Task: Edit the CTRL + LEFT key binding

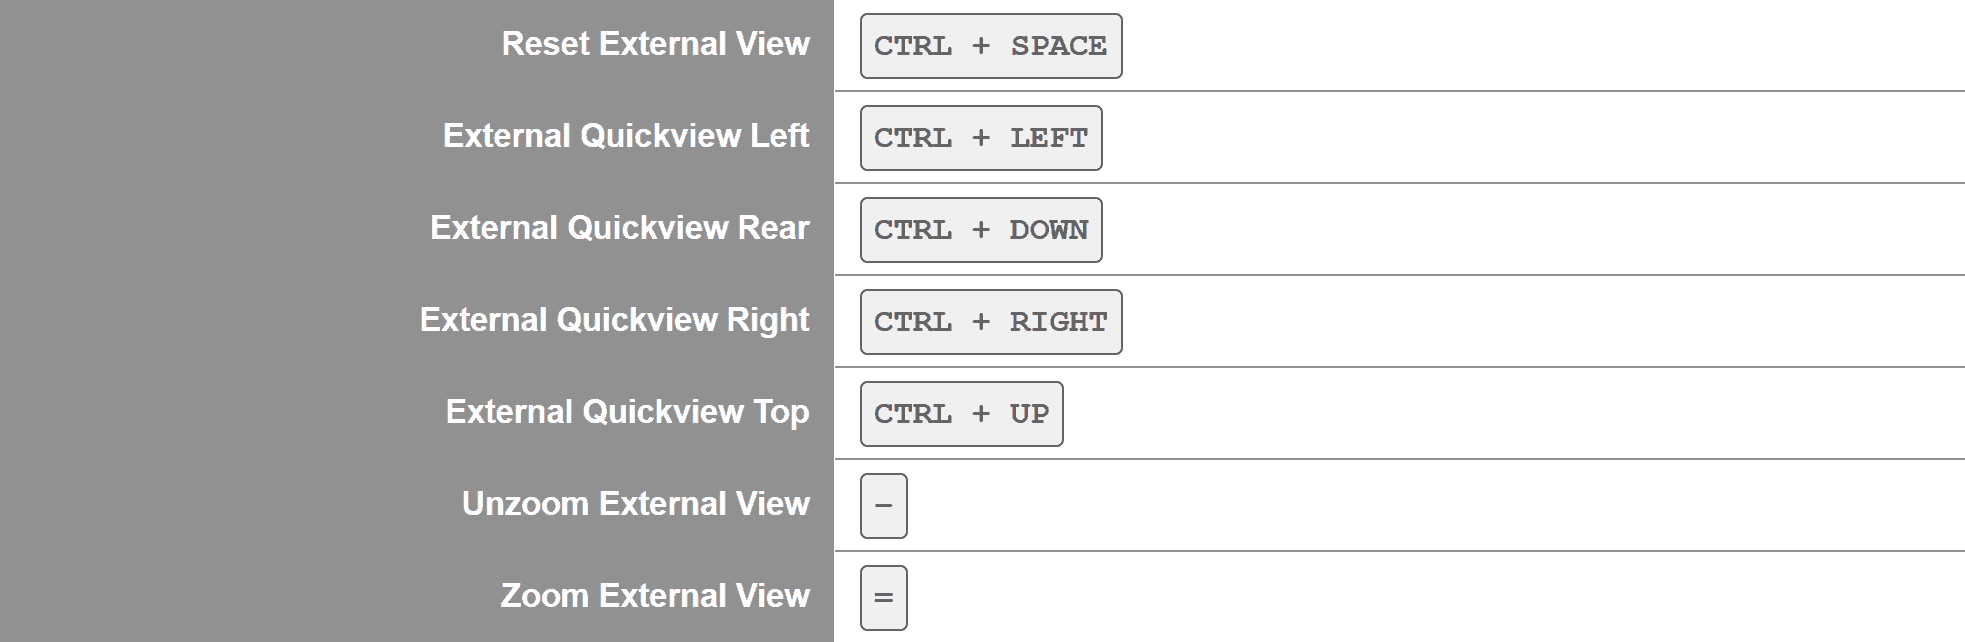Action: click(x=980, y=138)
